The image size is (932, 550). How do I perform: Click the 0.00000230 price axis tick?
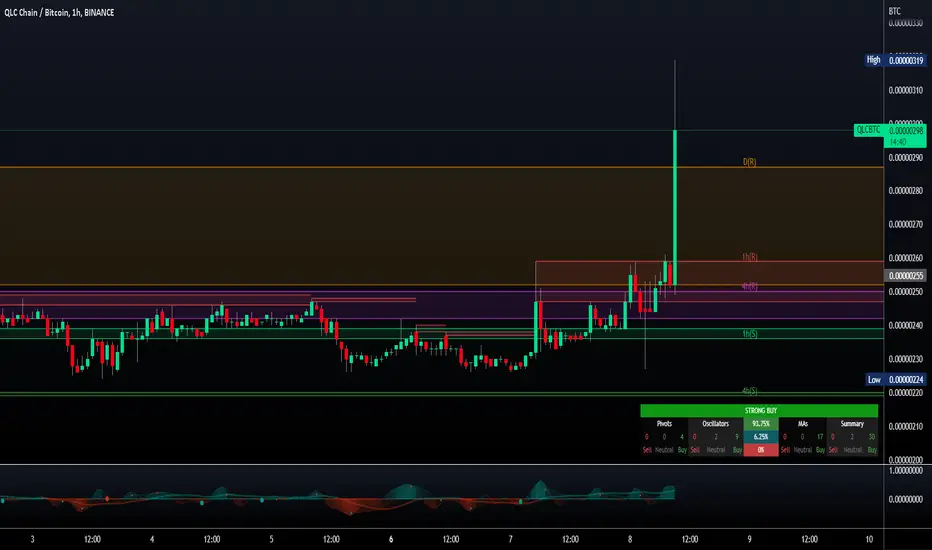[x=905, y=359]
